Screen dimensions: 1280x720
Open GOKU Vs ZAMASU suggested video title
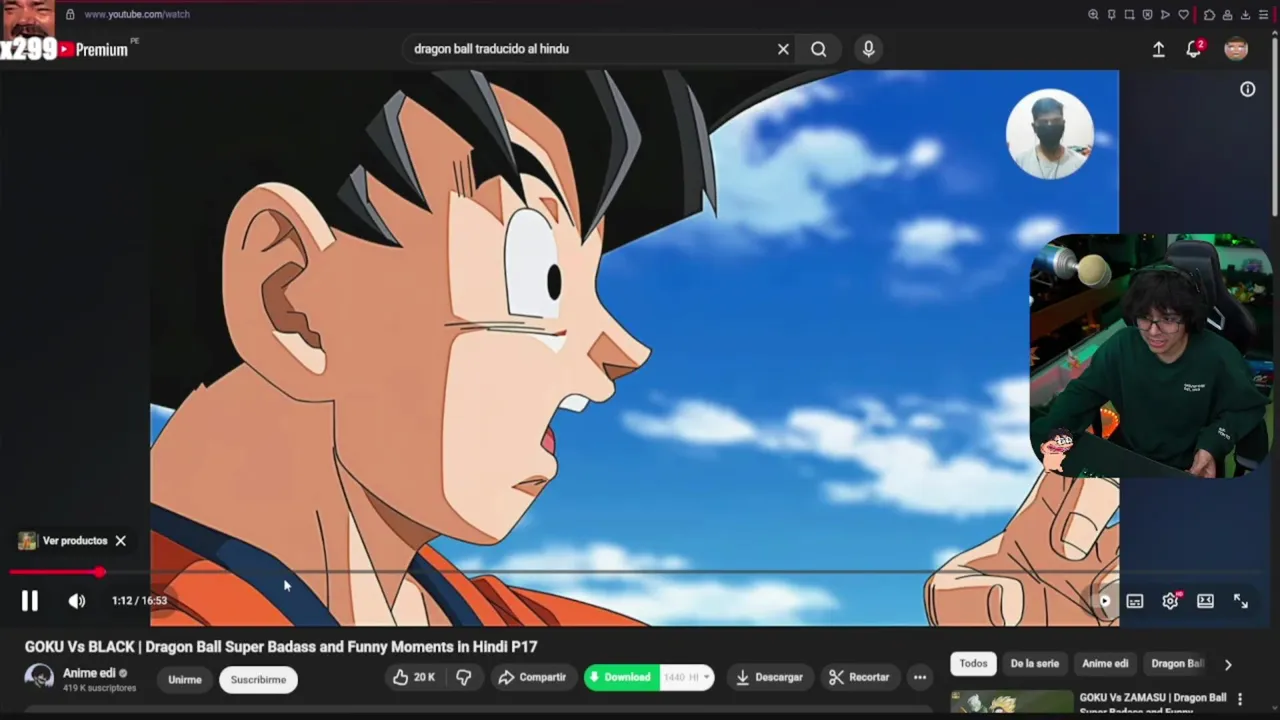click(x=1152, y=704)
